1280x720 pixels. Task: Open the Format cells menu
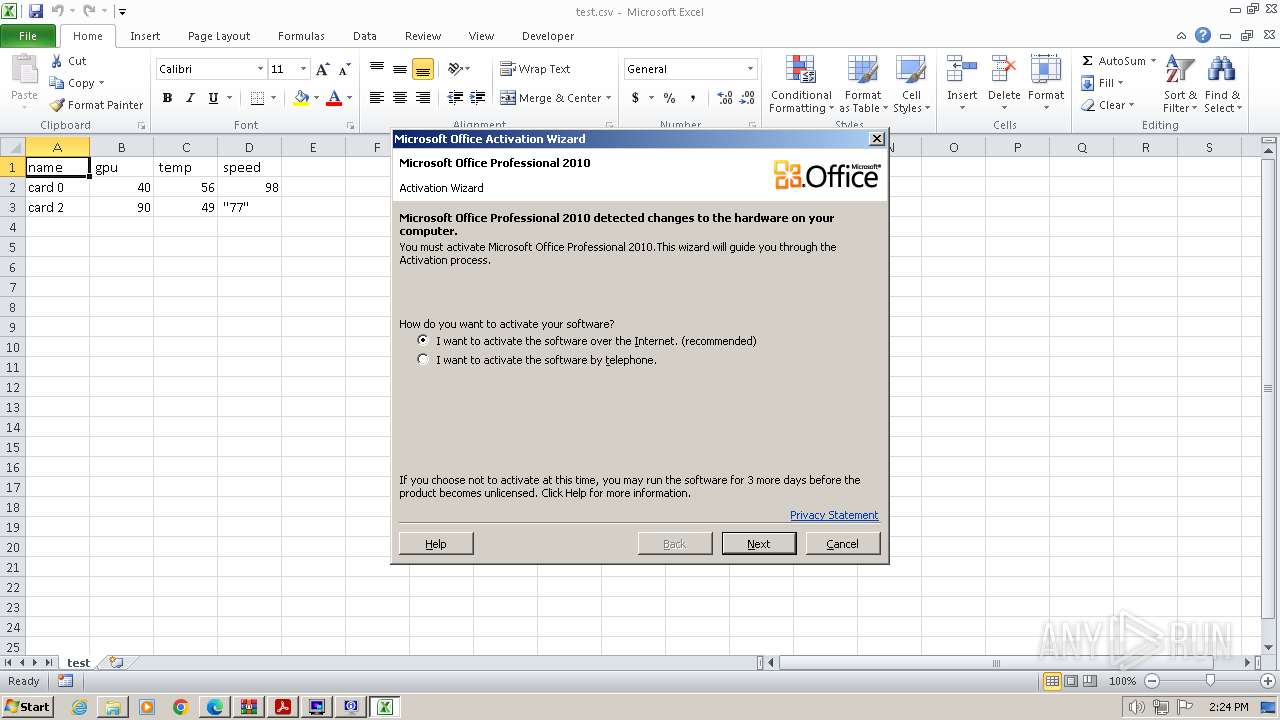tap(1046, 85)
